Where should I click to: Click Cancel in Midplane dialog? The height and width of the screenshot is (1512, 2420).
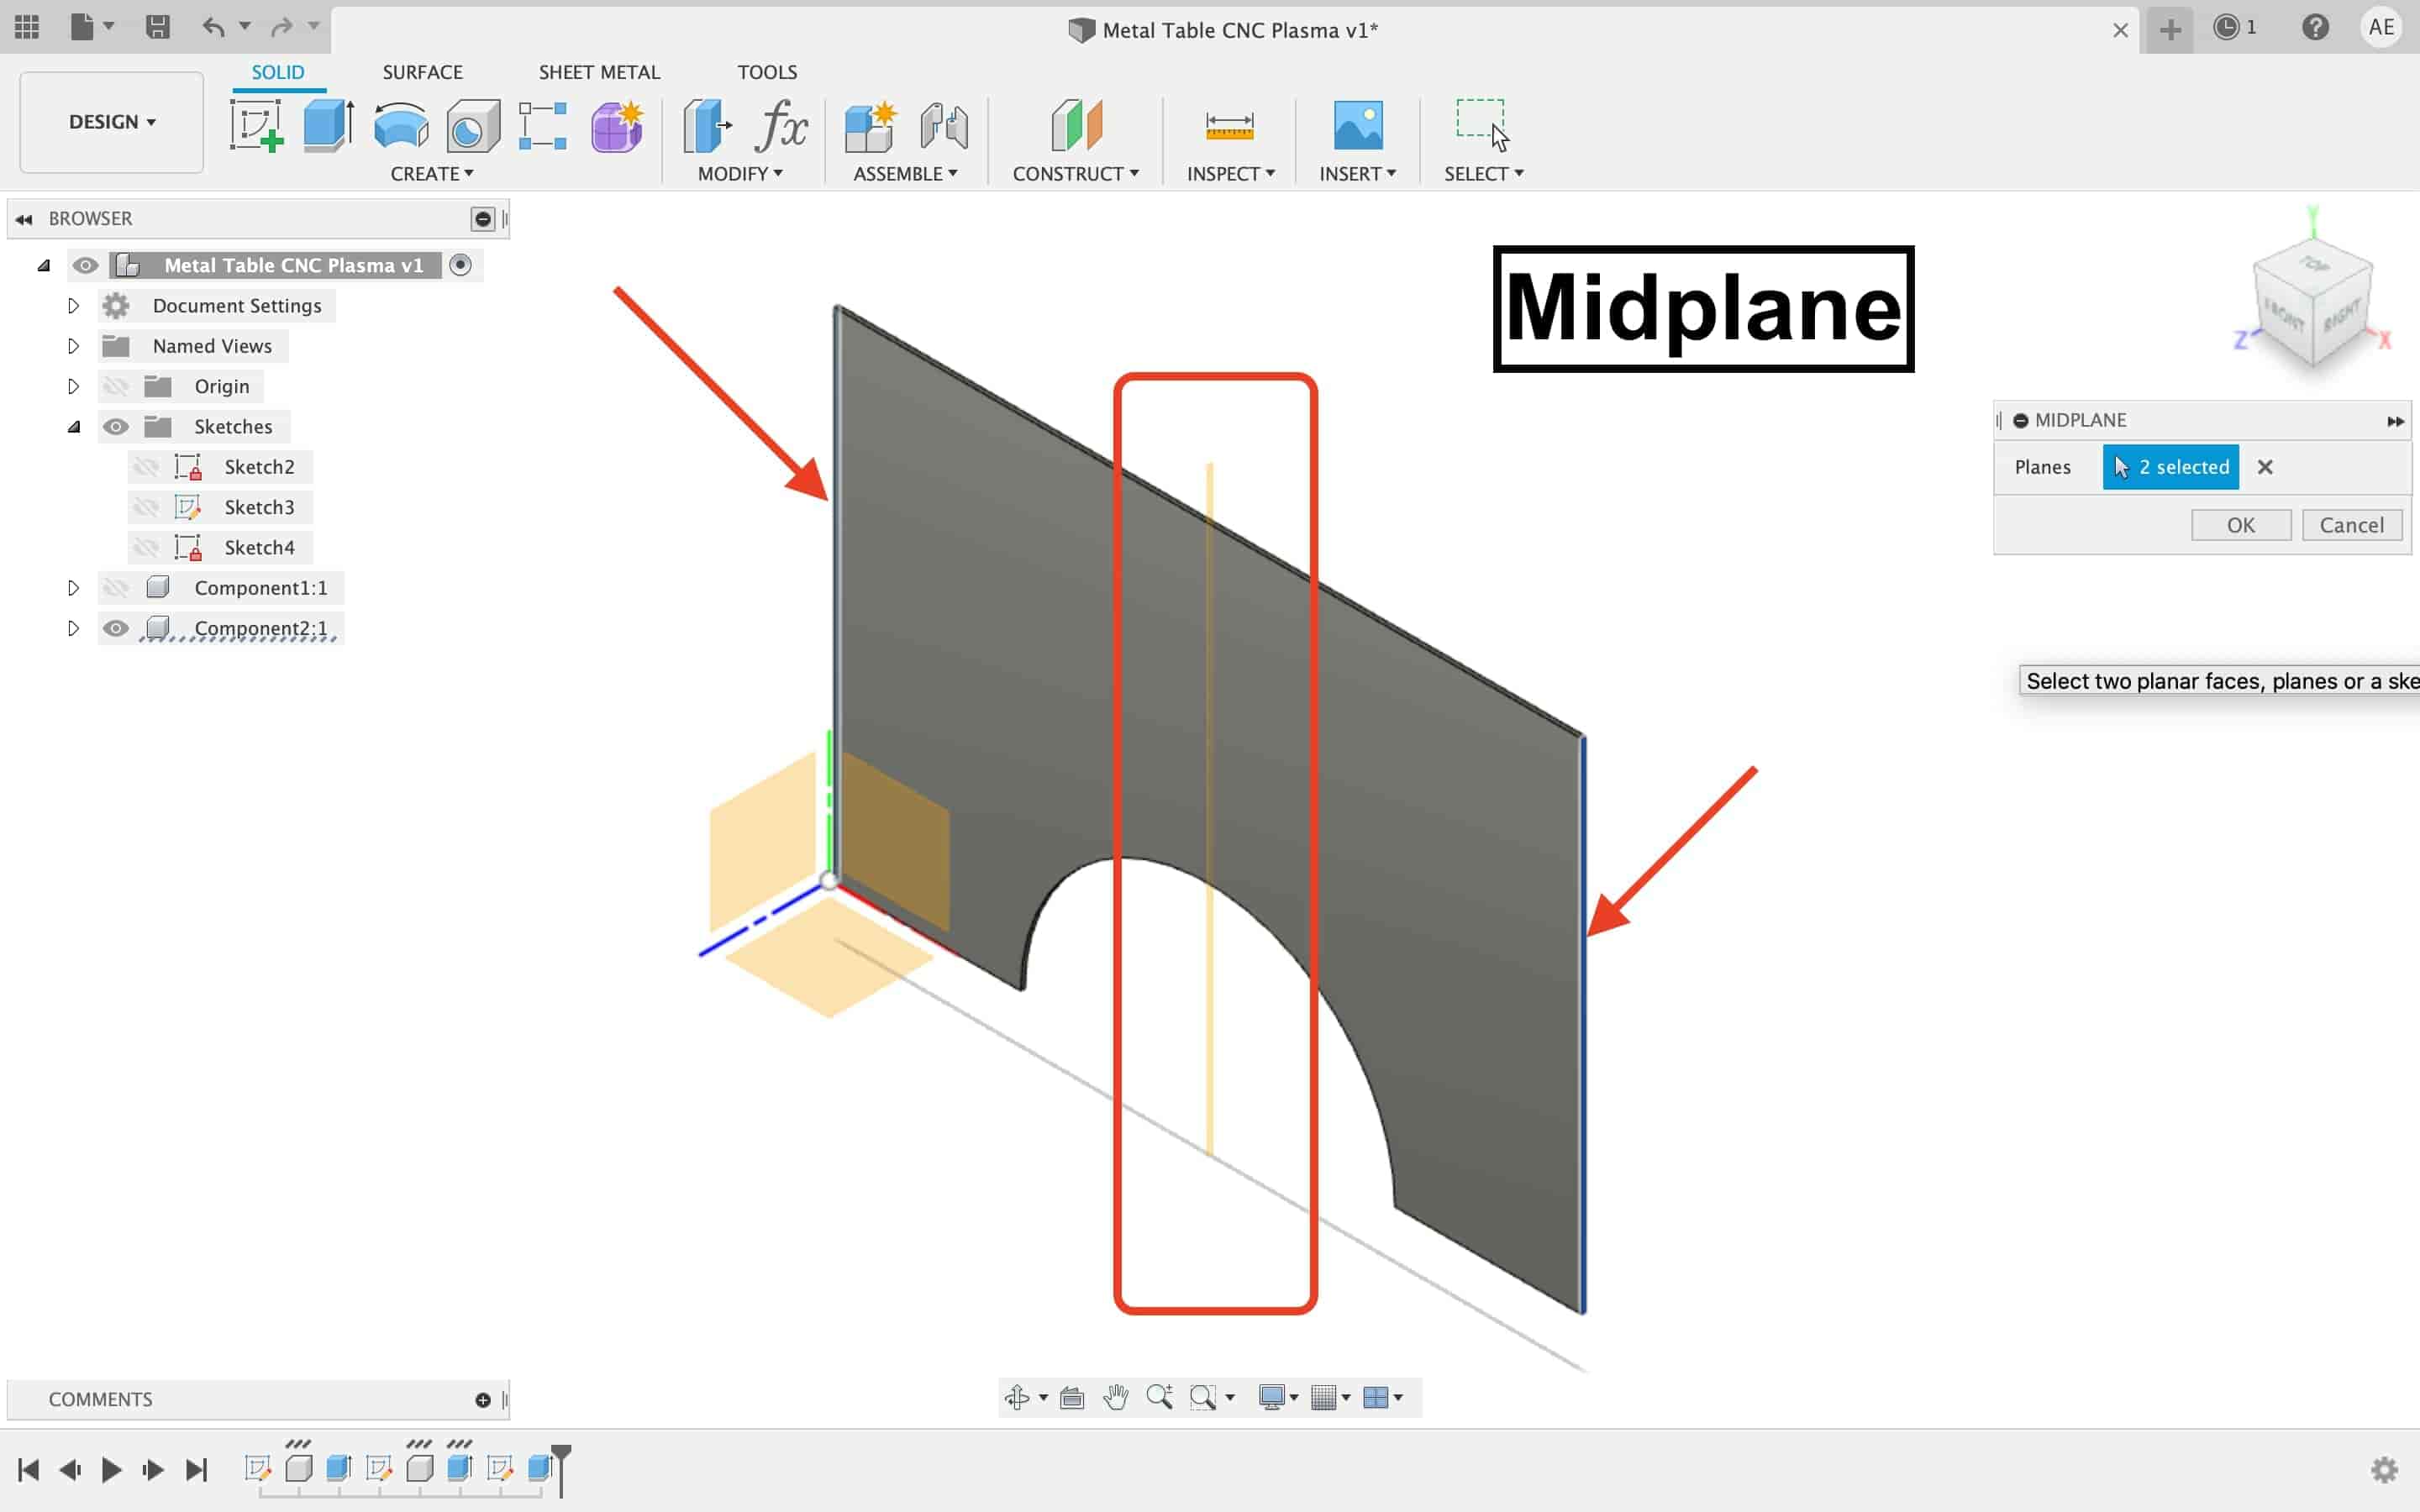(2352, 525)
